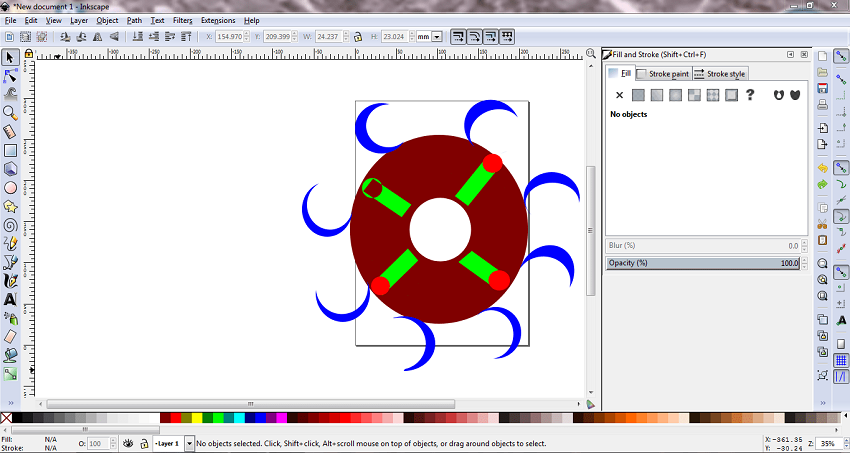The image size is (850, 453).
Task: Toggle the width-height lock icon
Action: tap(358, 37)
